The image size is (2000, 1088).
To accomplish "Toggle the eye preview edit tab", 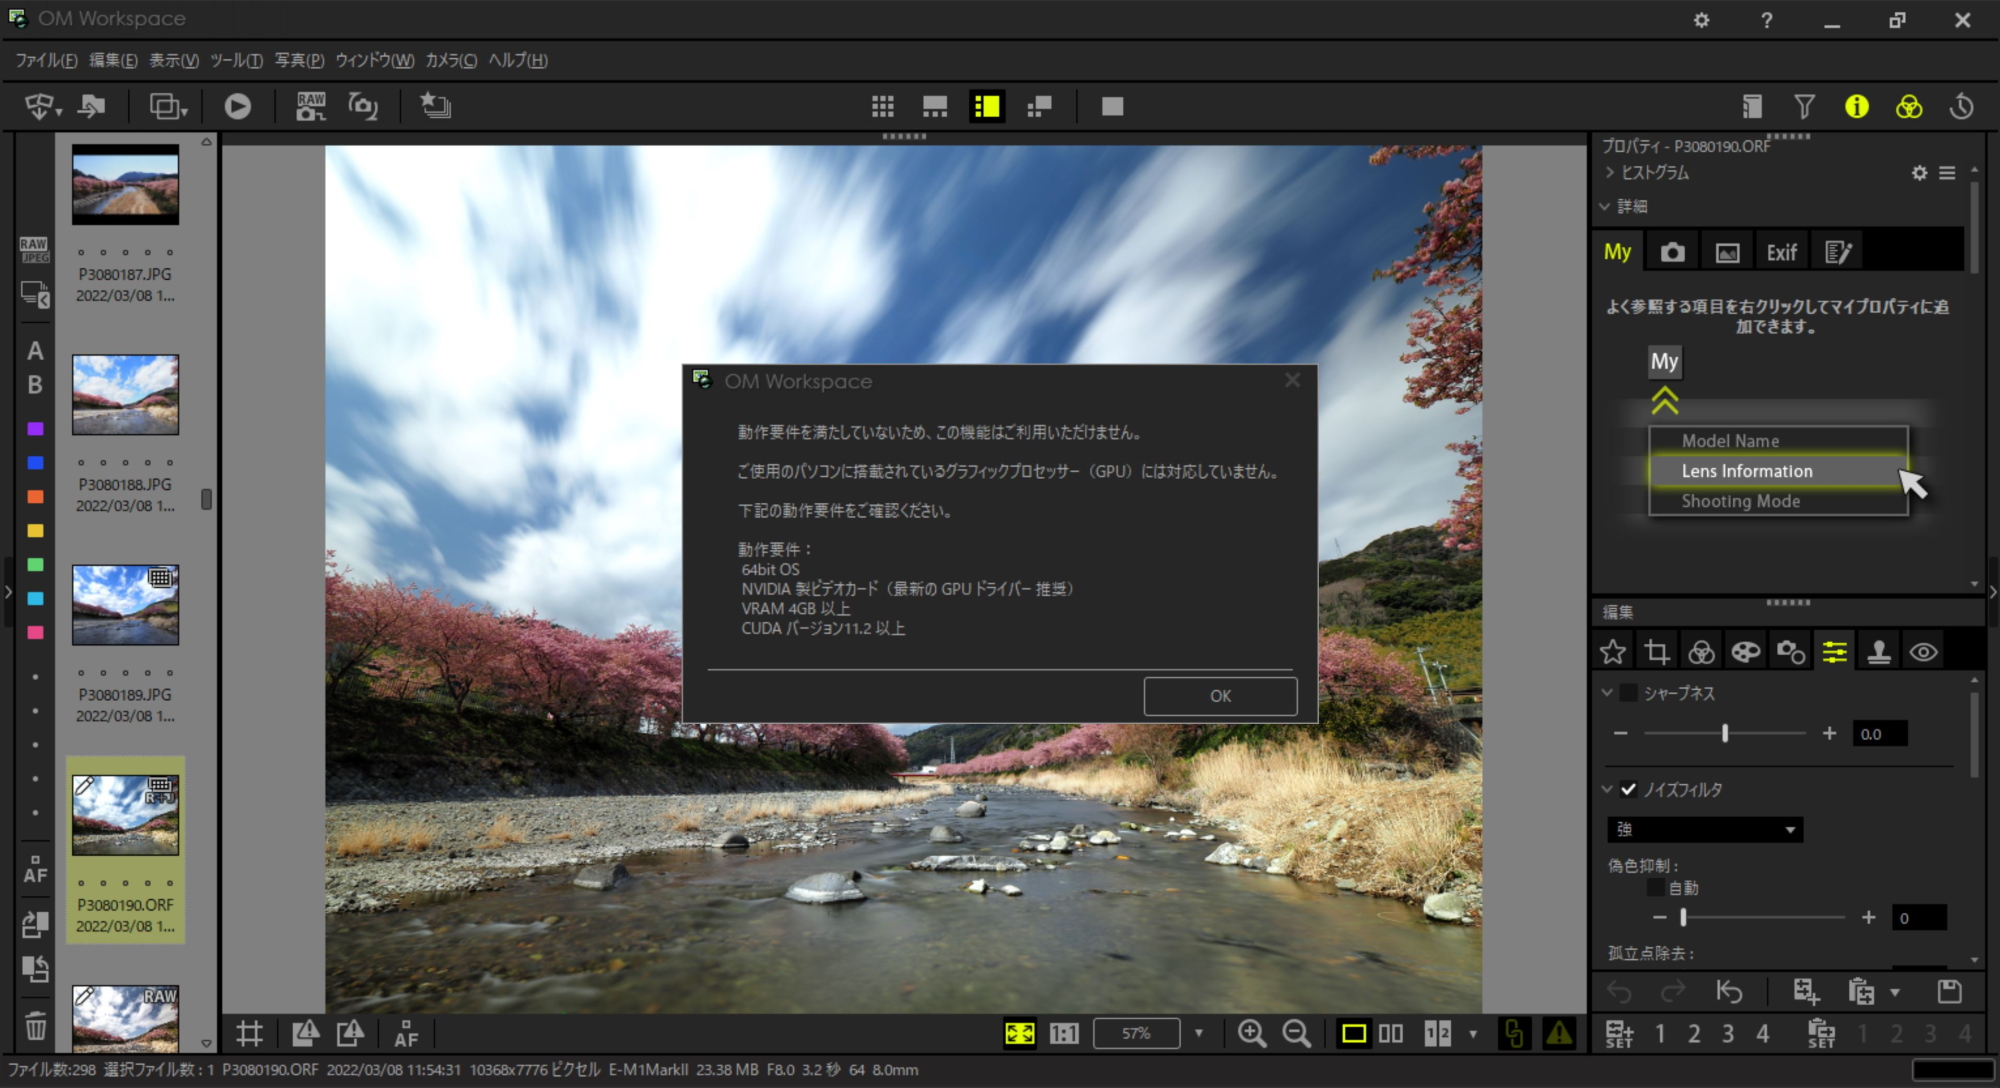I will click(x=1923, y=653).
